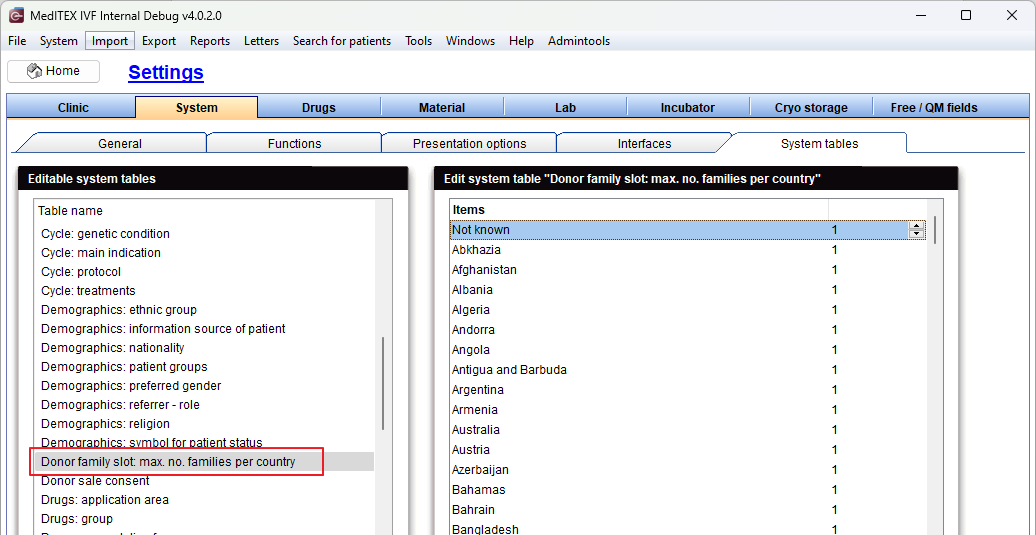Select the System tables sub-tab
This screenshot has height=535, width=1036.
click(x=819, y=143)
